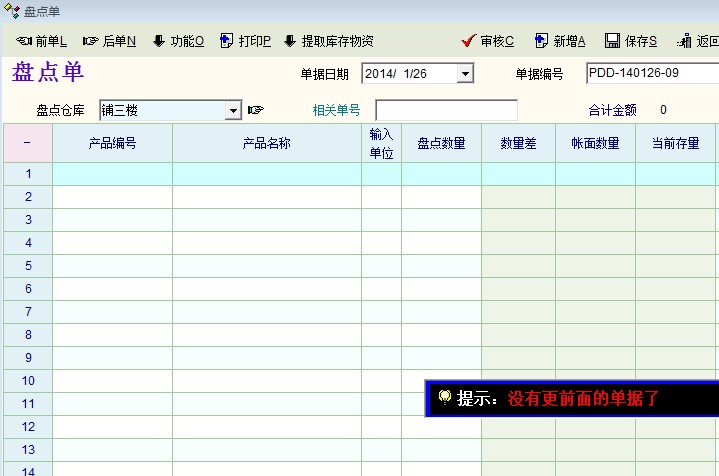Screen dimensions: 719x476
Task: Expand the 单据日期 date dropdown
Action: click(465, 73)
